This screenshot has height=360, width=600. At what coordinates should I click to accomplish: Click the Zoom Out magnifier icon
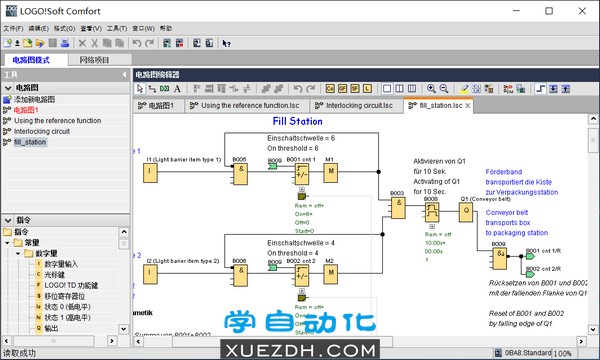[x=443, y=89]
